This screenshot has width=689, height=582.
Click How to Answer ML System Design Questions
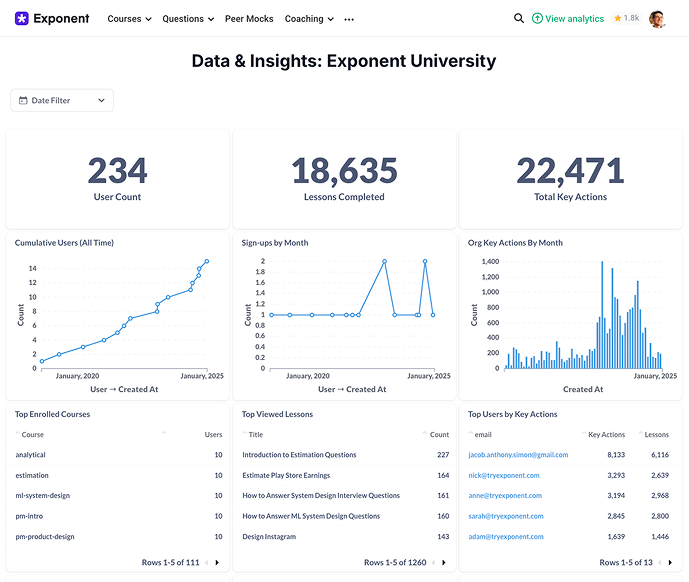[x=311, y=517]
